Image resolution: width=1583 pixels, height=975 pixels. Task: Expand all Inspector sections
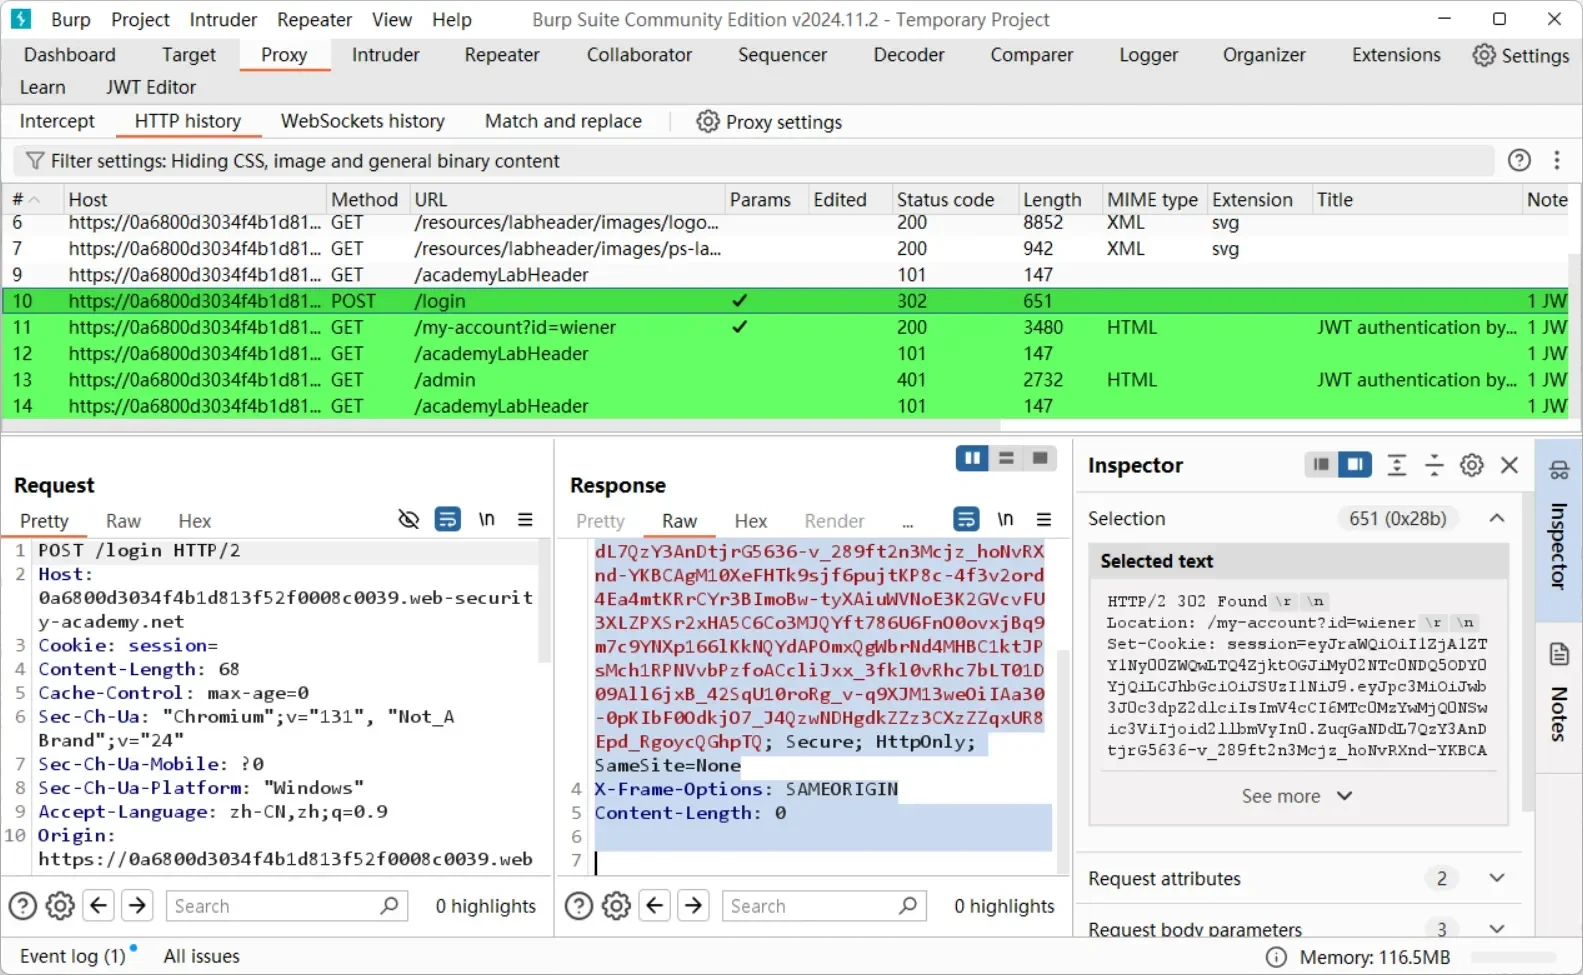(1397, 465)
